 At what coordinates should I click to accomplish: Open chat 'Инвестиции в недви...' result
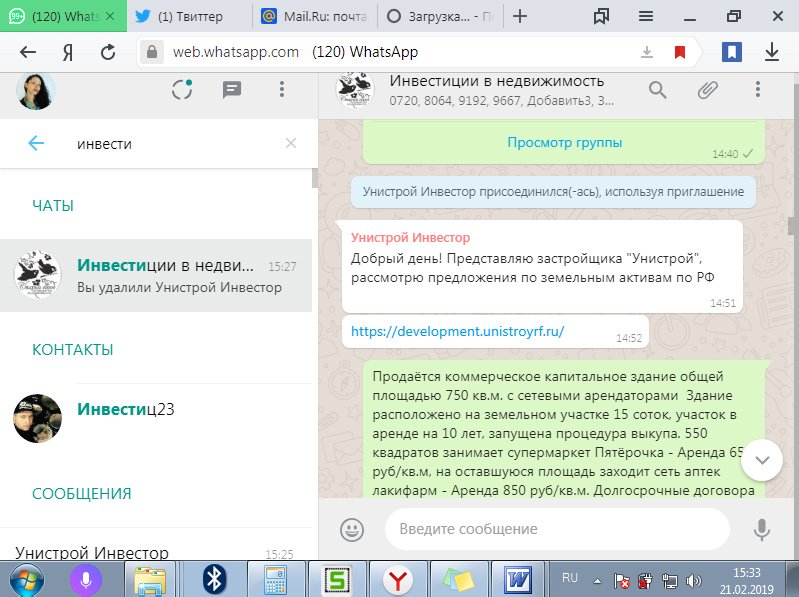(156, 275)
